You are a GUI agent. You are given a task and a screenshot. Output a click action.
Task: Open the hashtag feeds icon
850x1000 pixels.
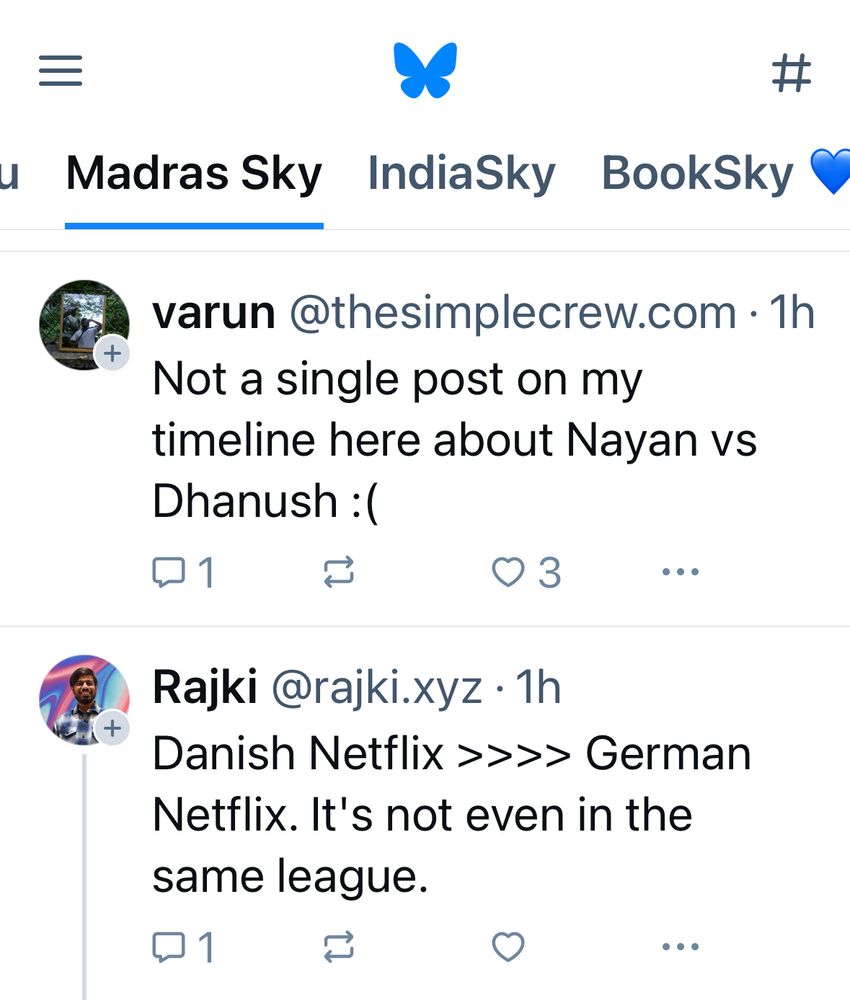(791, 73)
